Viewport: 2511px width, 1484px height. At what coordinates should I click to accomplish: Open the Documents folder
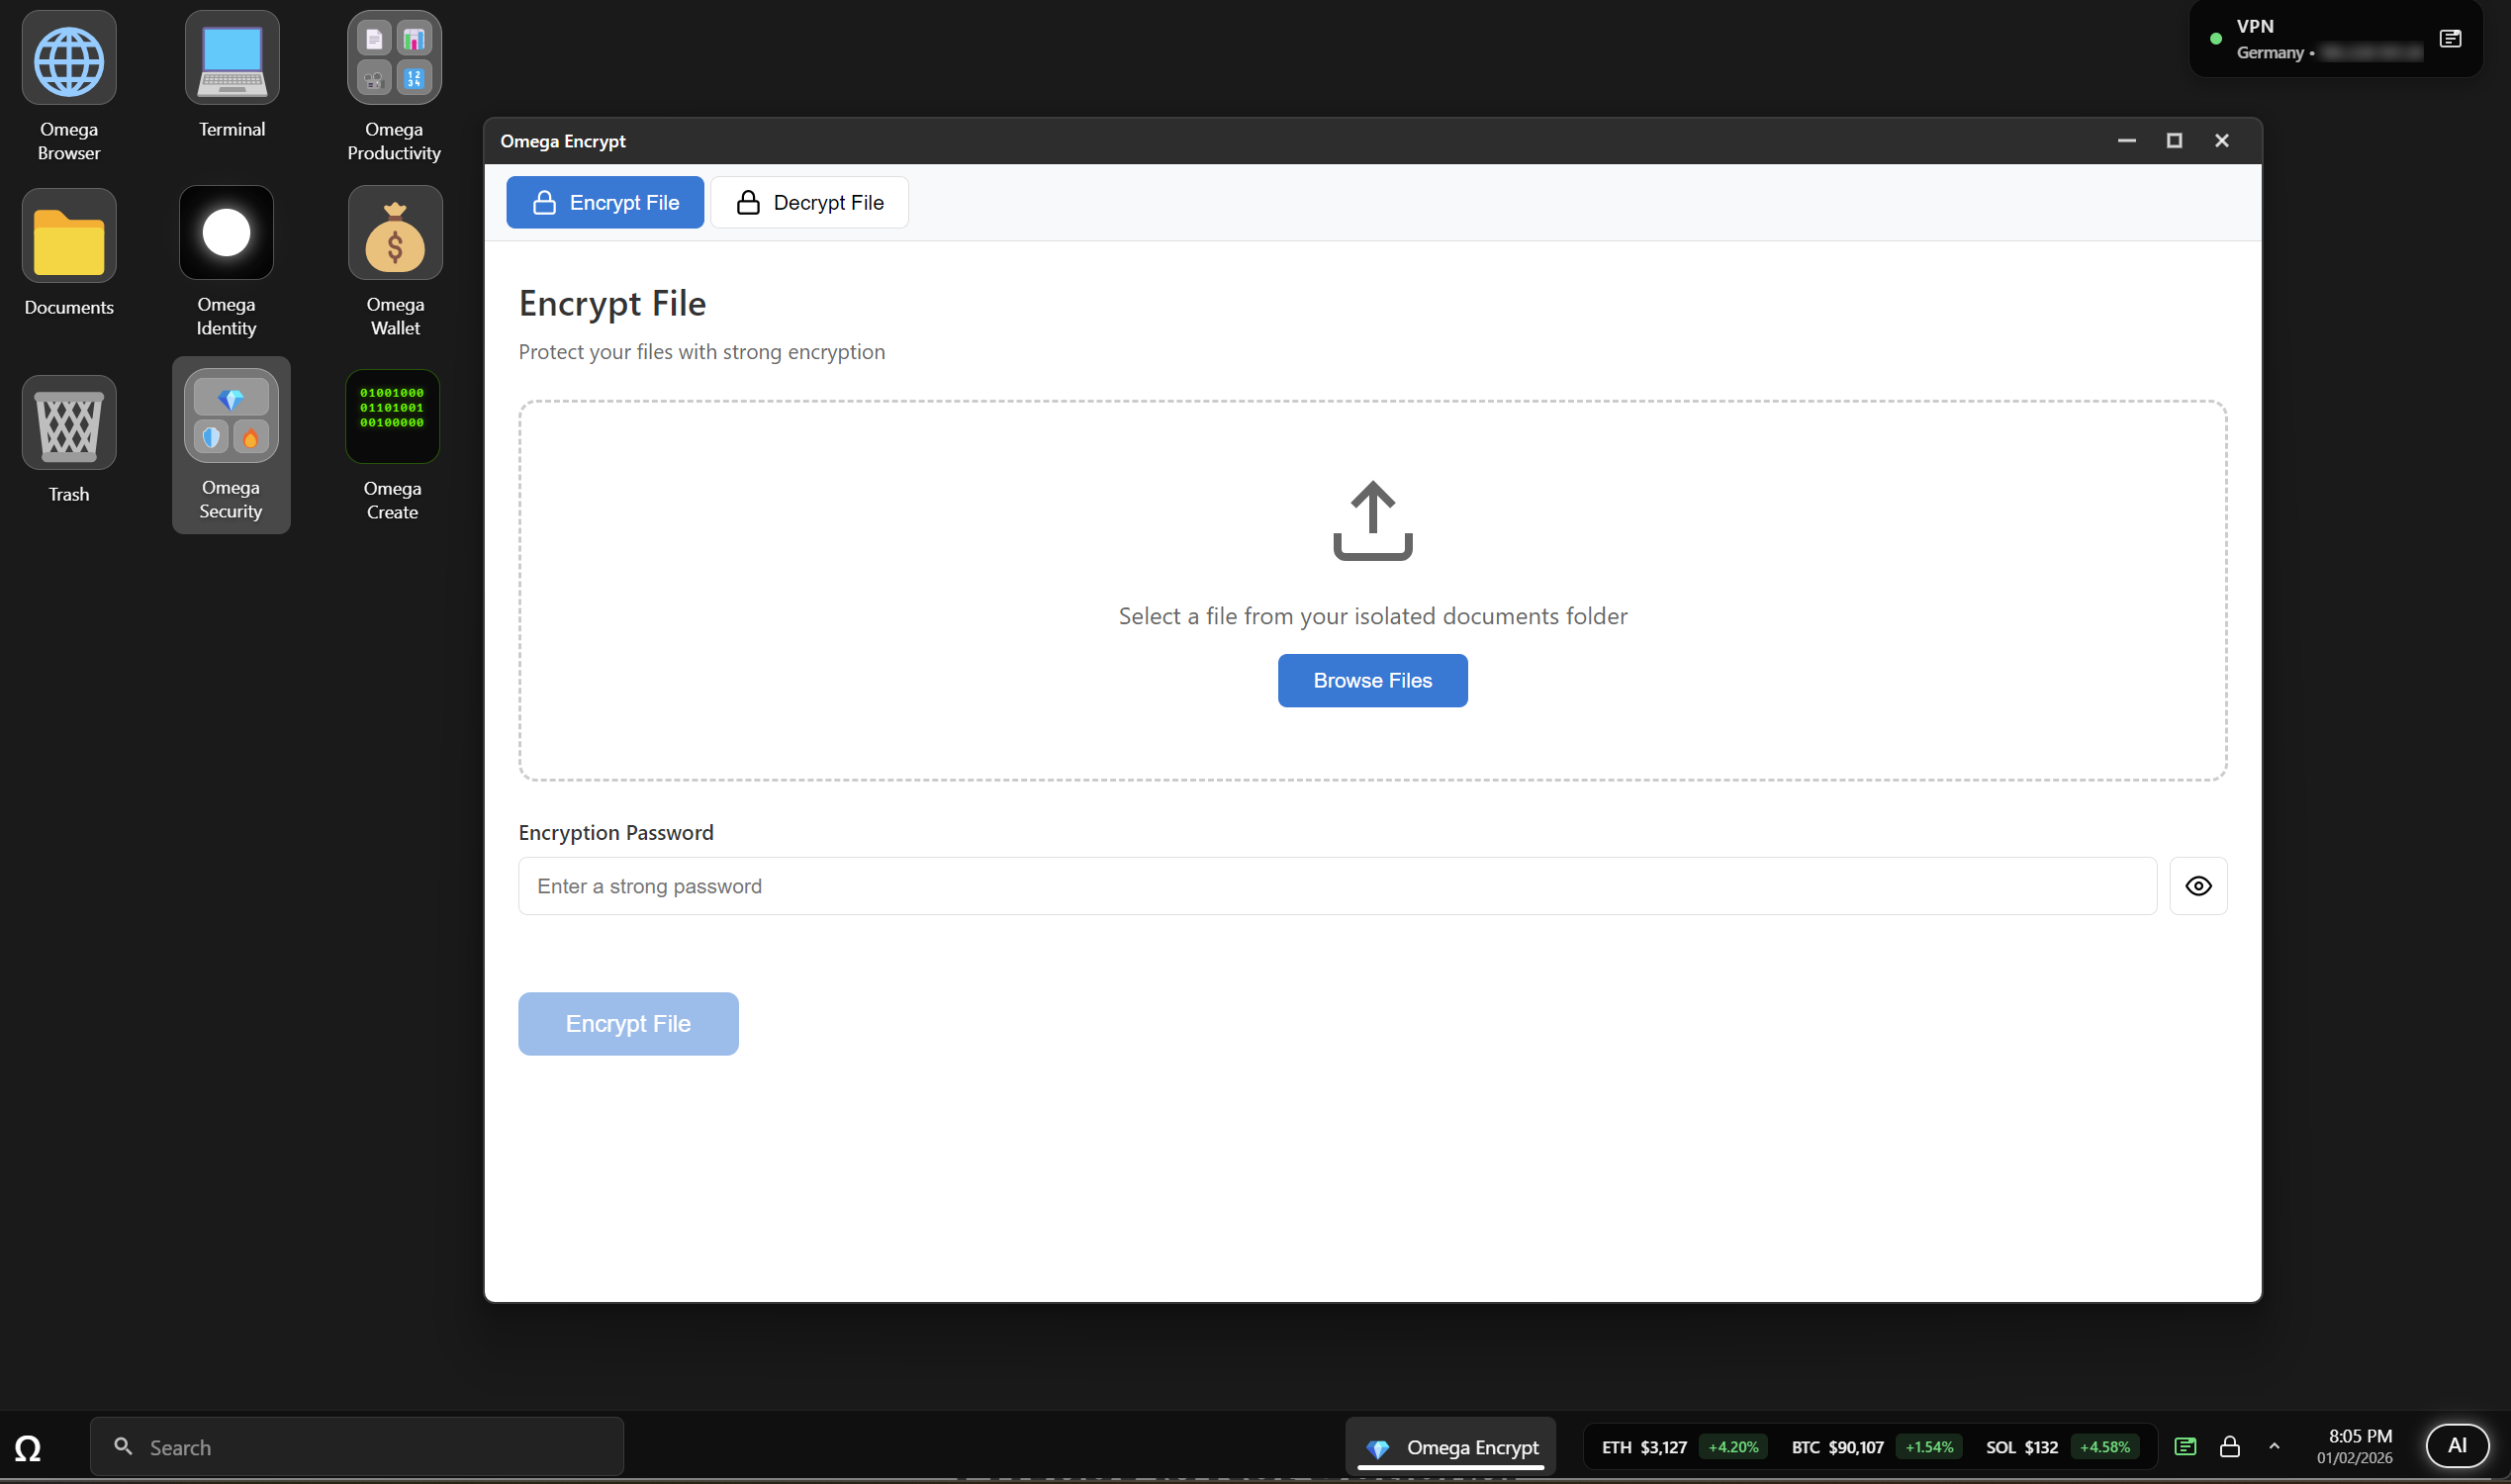[x=68, y=237]
